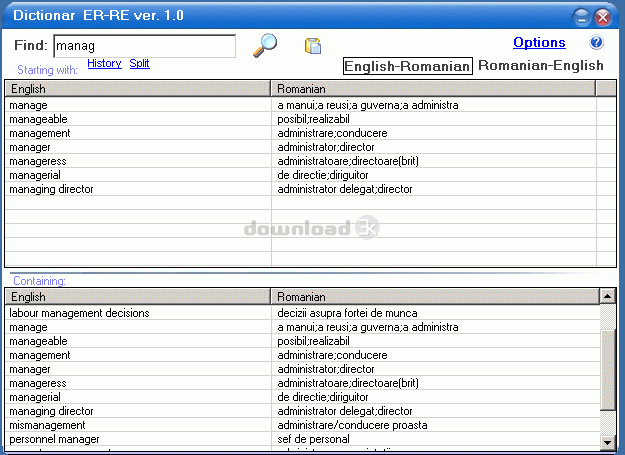Select 'personnel manager' in the Containing list
This screenshot has height=455, width=625.
tap(54, 439)
